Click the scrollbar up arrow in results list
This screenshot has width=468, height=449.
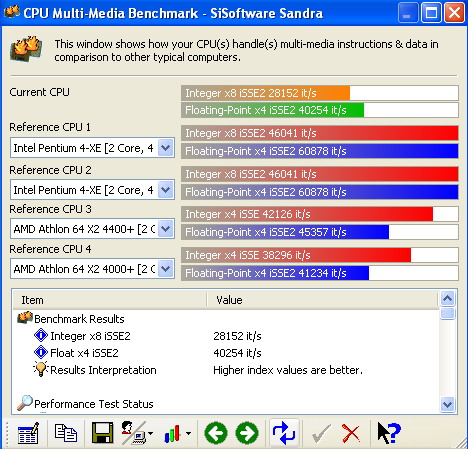(x=447, y=298)
